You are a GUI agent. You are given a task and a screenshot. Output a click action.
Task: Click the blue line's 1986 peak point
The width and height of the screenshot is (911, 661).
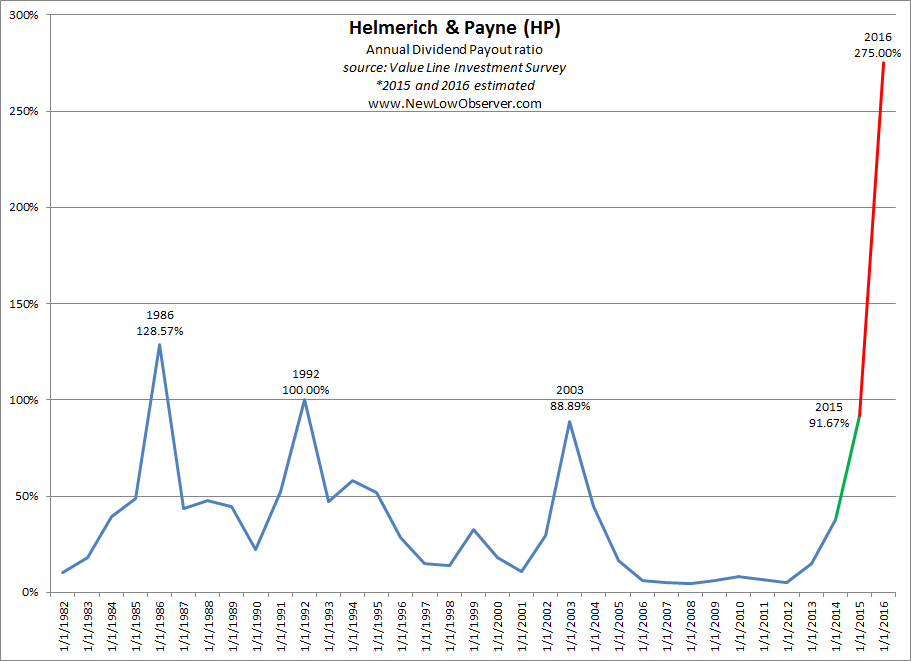pos(160,345)
